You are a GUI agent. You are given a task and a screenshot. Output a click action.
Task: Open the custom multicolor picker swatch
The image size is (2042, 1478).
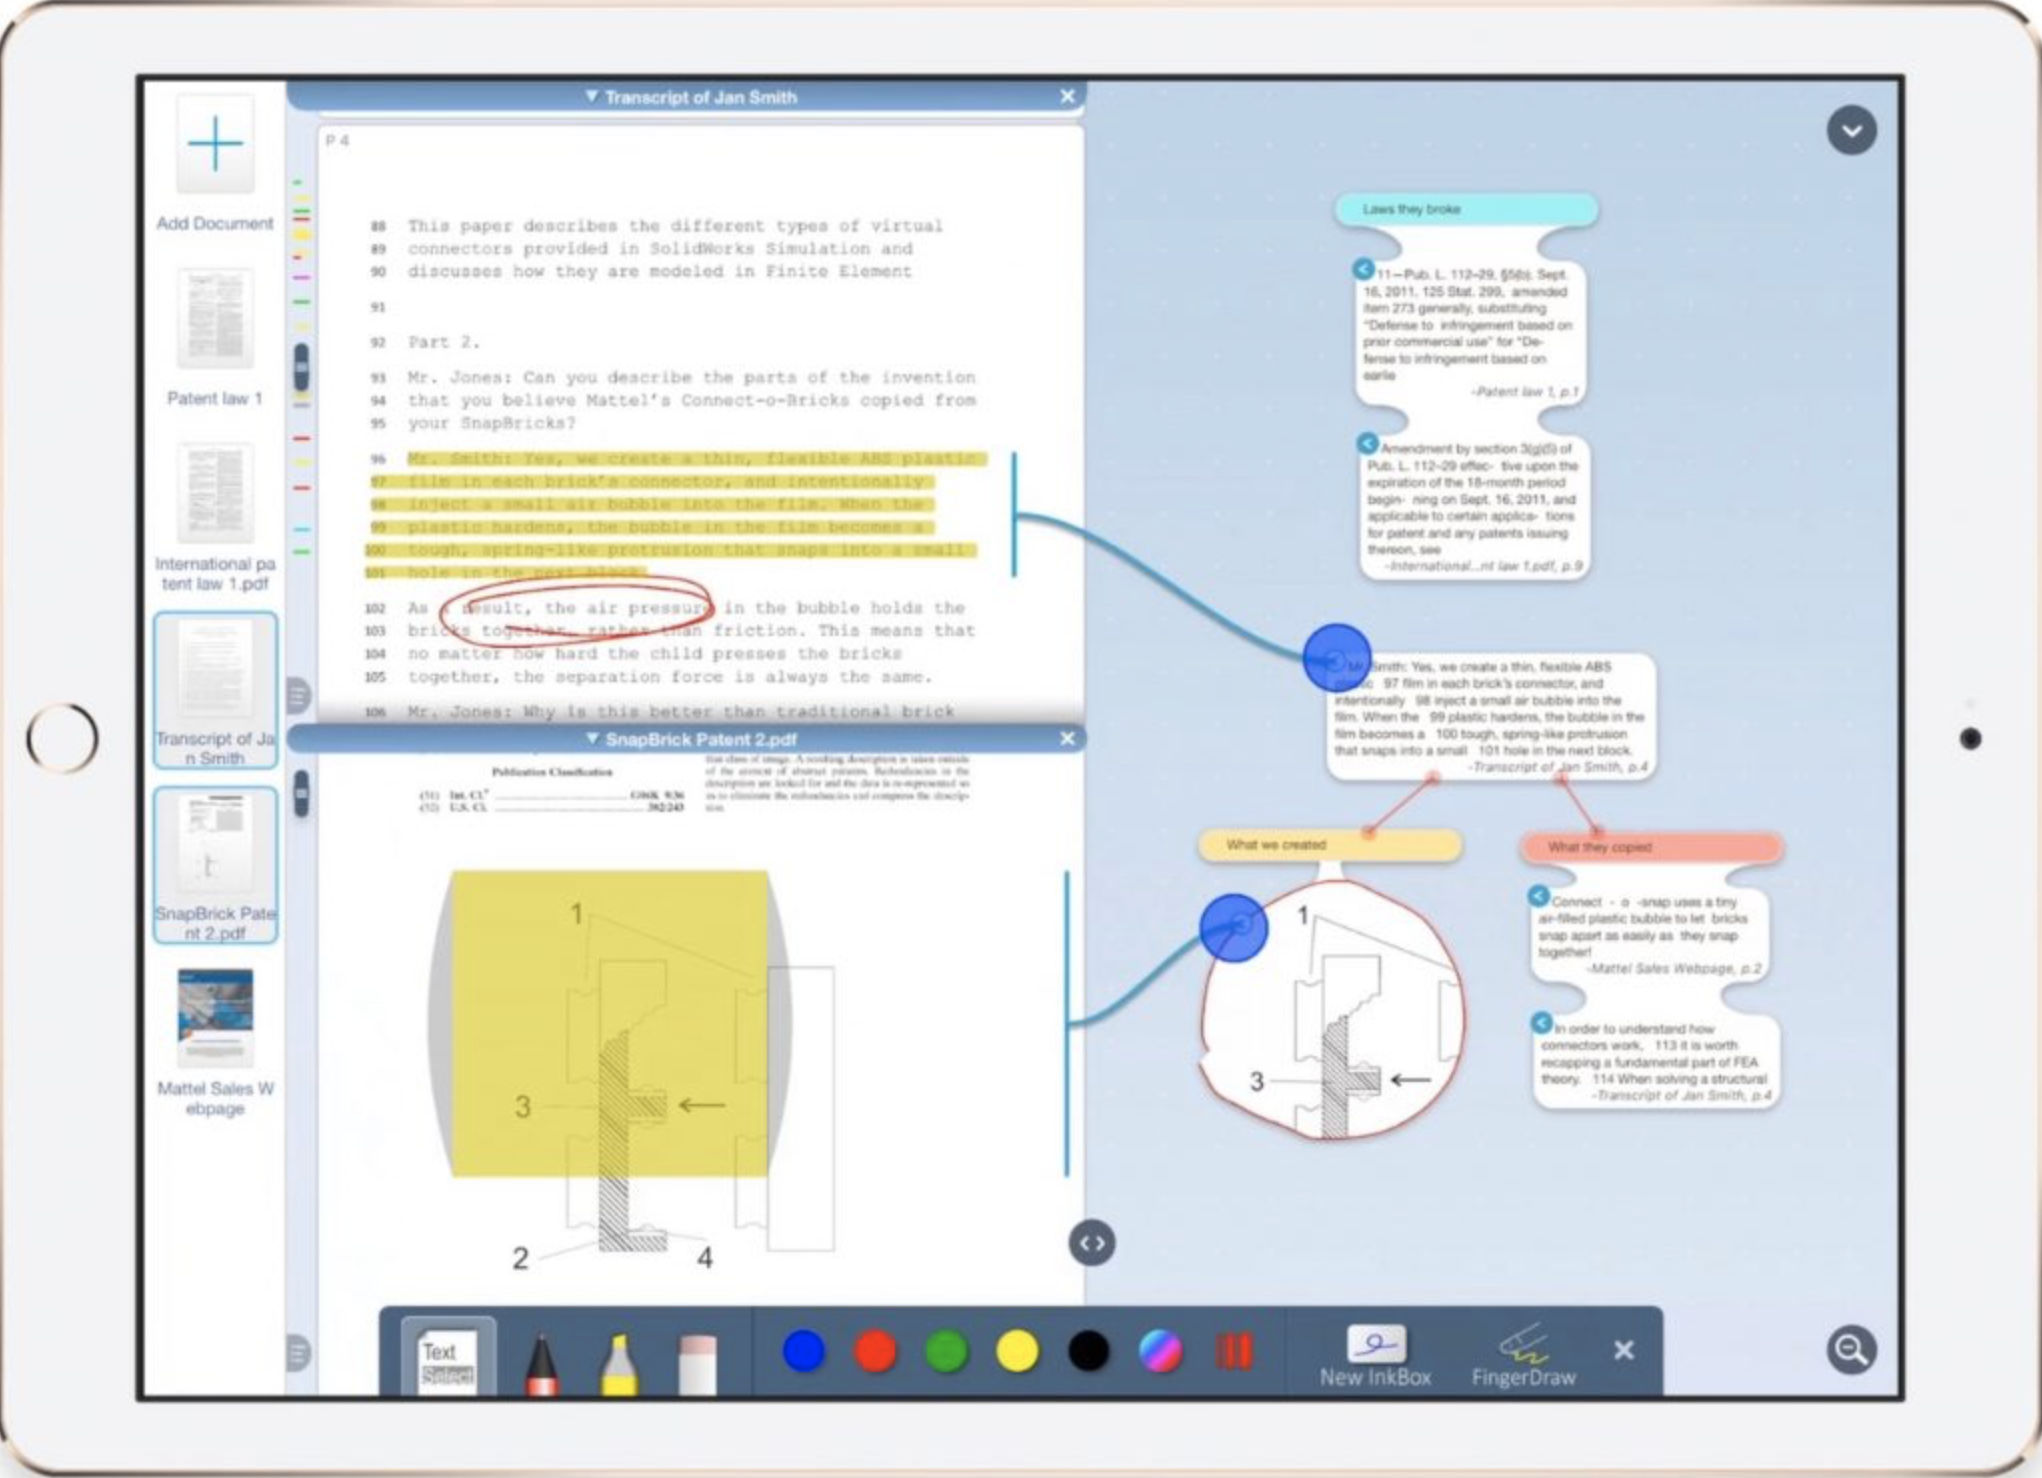[1160, 1351]
